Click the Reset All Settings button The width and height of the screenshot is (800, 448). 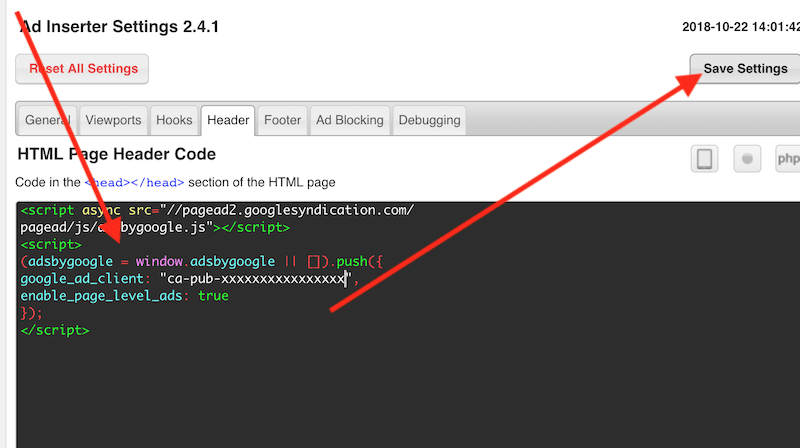pyautogui.click(x=82, y=69)
